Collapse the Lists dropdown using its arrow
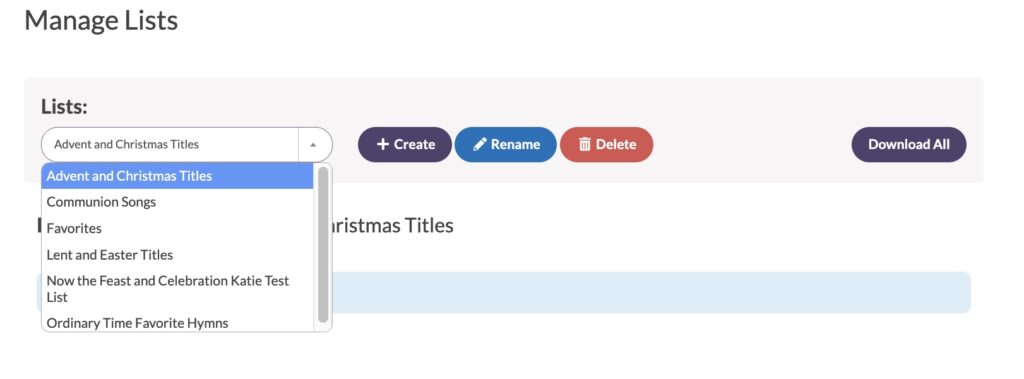 pos(313,144)
